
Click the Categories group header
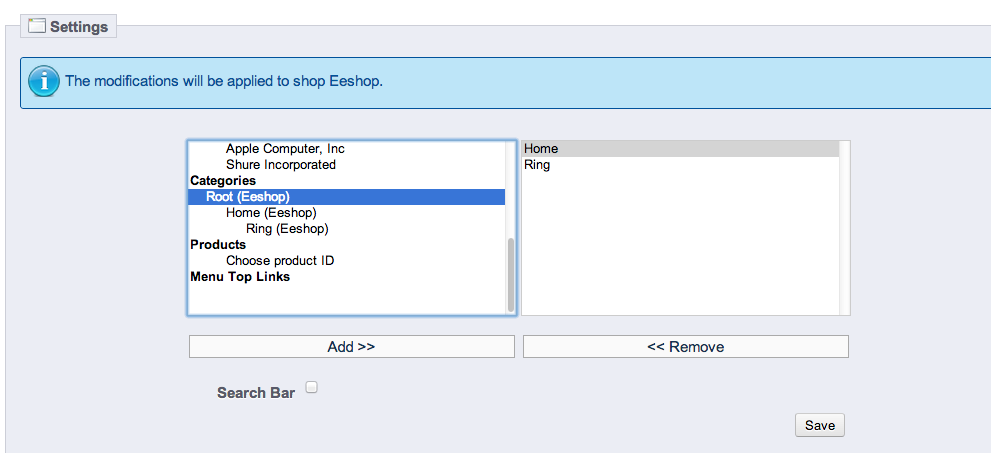pyautogui.click(x=223, y=181)
